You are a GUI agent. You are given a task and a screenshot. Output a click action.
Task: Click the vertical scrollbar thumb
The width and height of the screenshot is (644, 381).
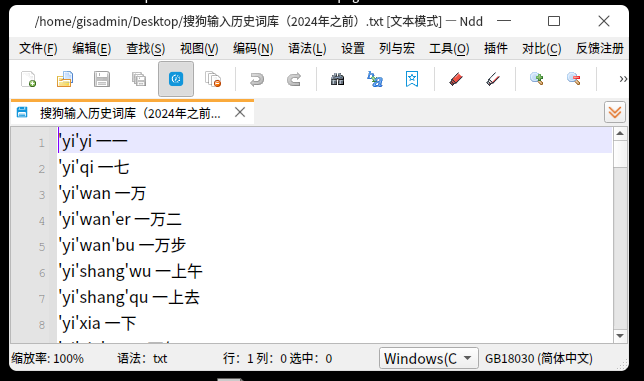pyautogui.click(x=620, y=154)
